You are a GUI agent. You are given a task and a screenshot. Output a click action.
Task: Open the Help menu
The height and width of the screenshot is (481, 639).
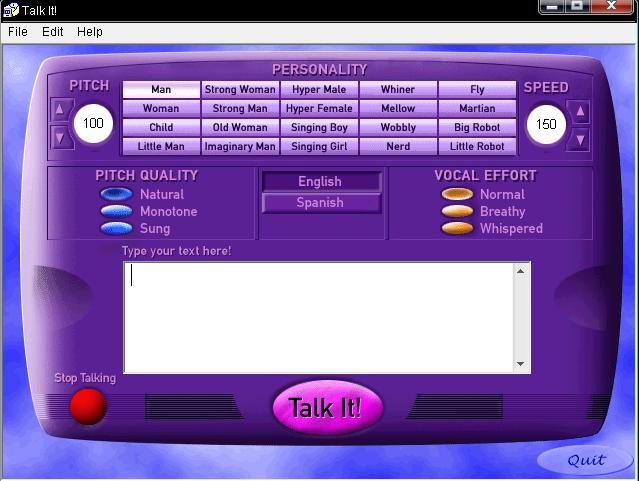click(90, 32)
